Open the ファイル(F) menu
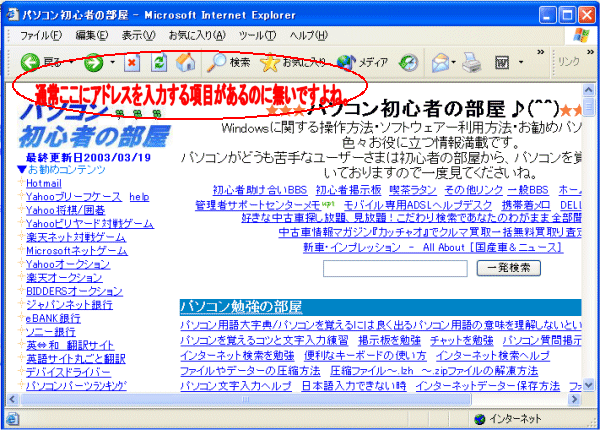Viewport: 600px width, 430px height. tap(41, 36)
